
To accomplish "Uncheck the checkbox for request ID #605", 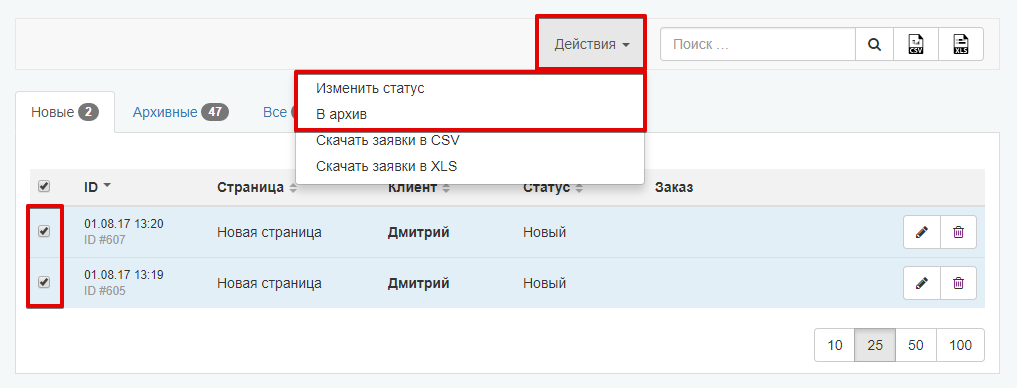I will click(x=44, y=282).
